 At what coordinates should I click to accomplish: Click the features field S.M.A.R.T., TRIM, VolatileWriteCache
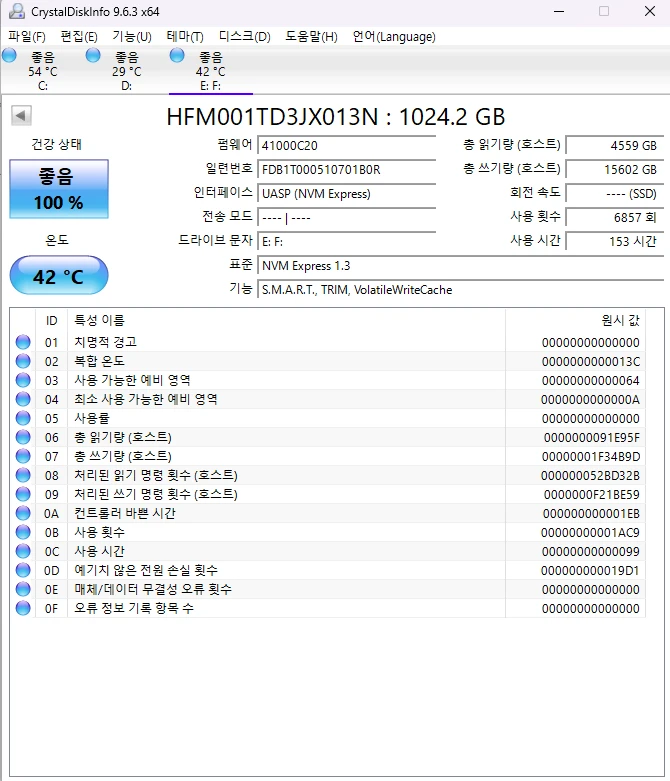click(x=461, y=289)
